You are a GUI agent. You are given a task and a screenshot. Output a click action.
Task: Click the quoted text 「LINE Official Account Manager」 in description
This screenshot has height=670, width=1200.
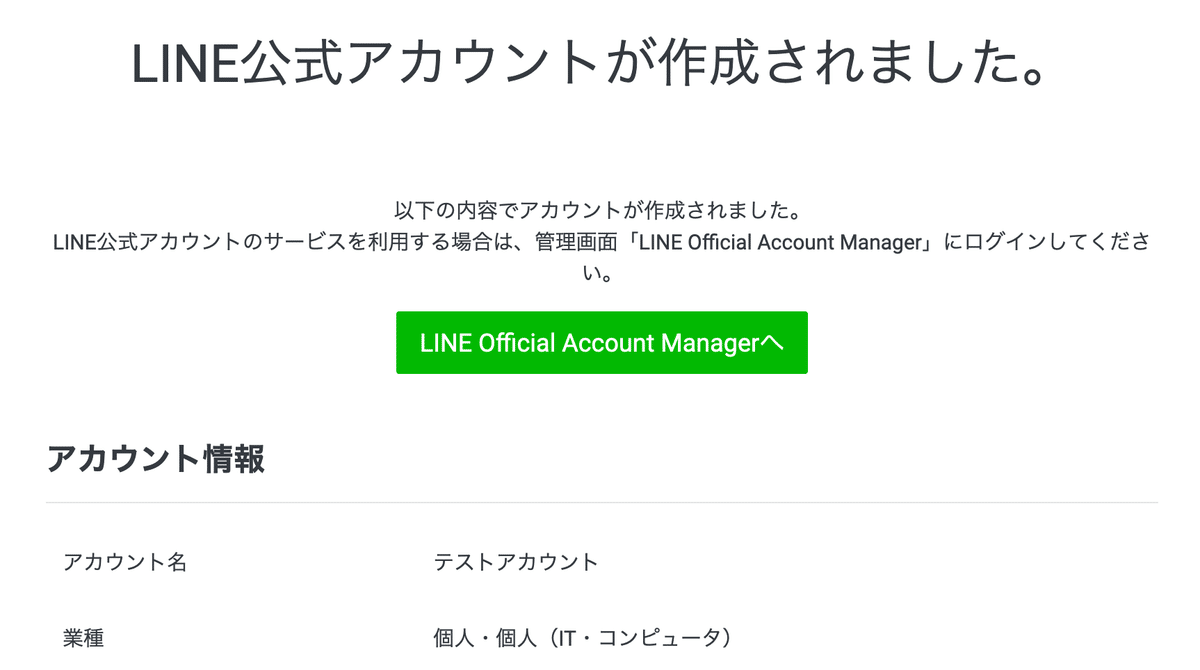pyautogui.click(x=779, y=242)
